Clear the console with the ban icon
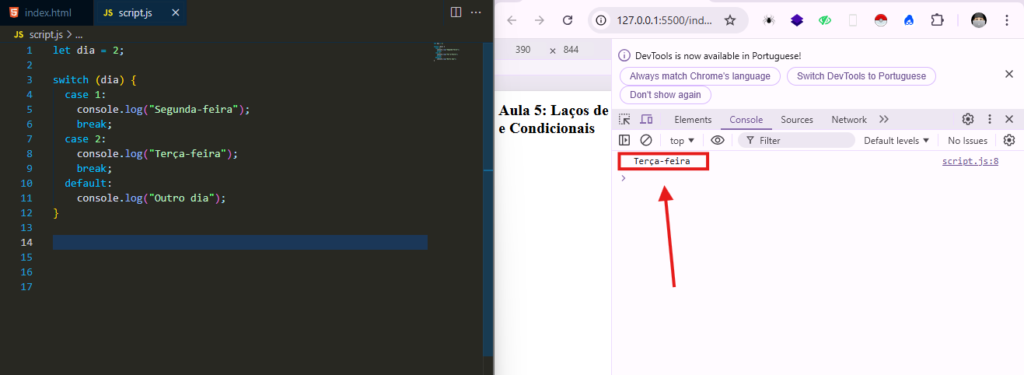The width and height of the screenshot is (1024, 375). (646, 140)
